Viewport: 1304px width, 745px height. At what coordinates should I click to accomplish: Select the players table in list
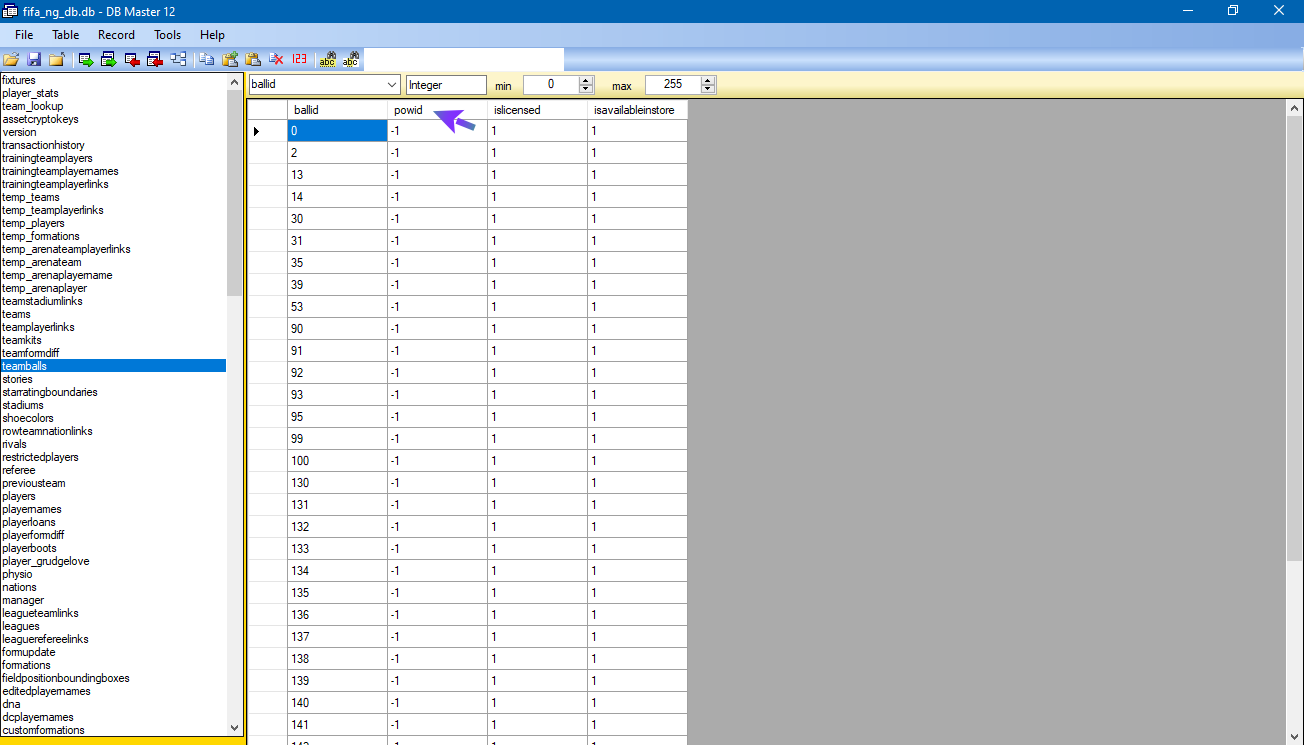[x=113, y=496]
